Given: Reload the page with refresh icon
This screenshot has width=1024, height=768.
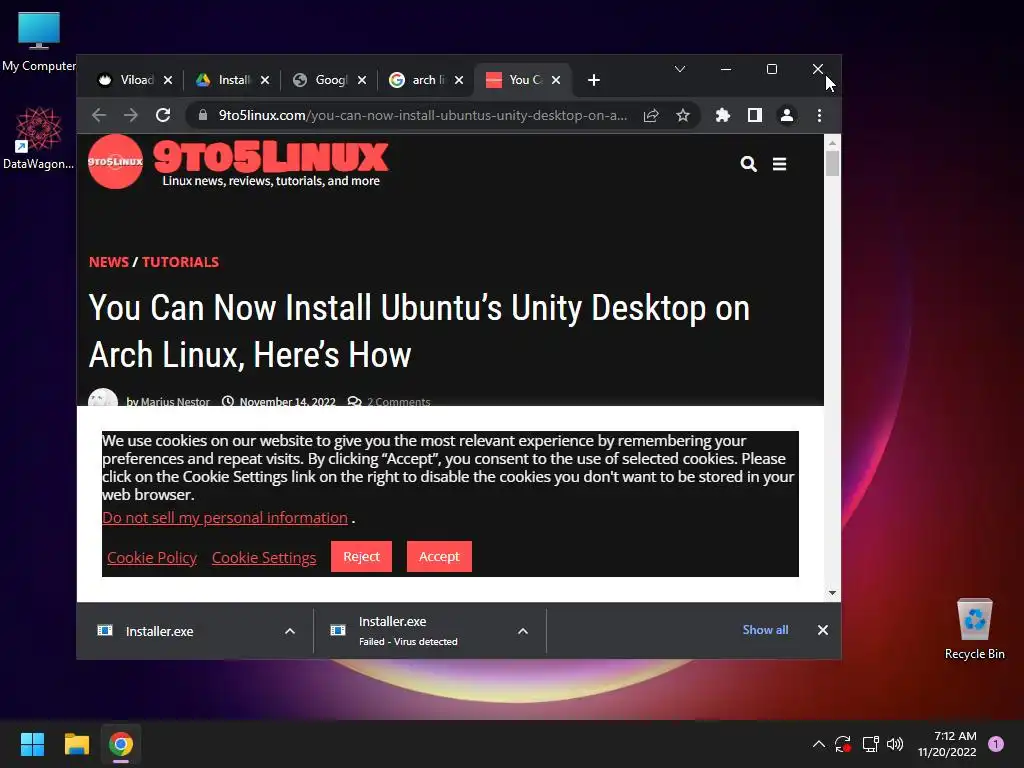Looking at the screenshot, I should pos(163,116).
